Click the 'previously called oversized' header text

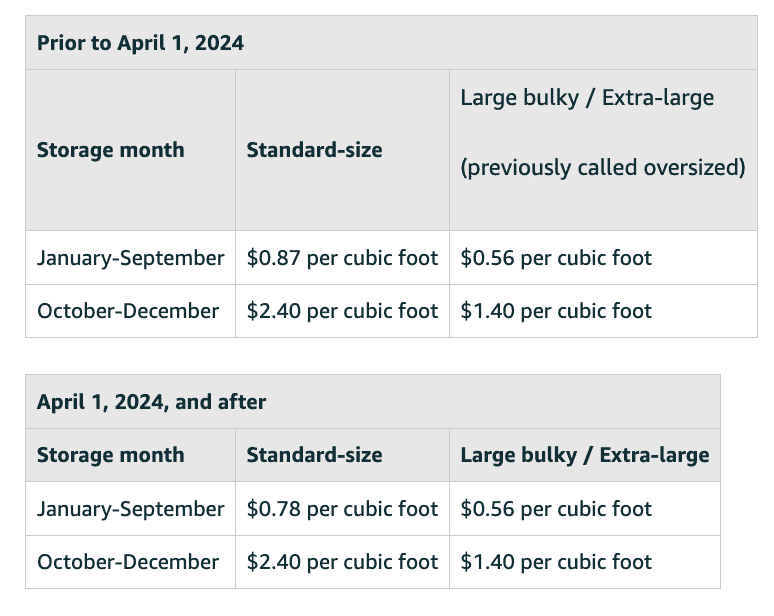(x=603, y=168)
